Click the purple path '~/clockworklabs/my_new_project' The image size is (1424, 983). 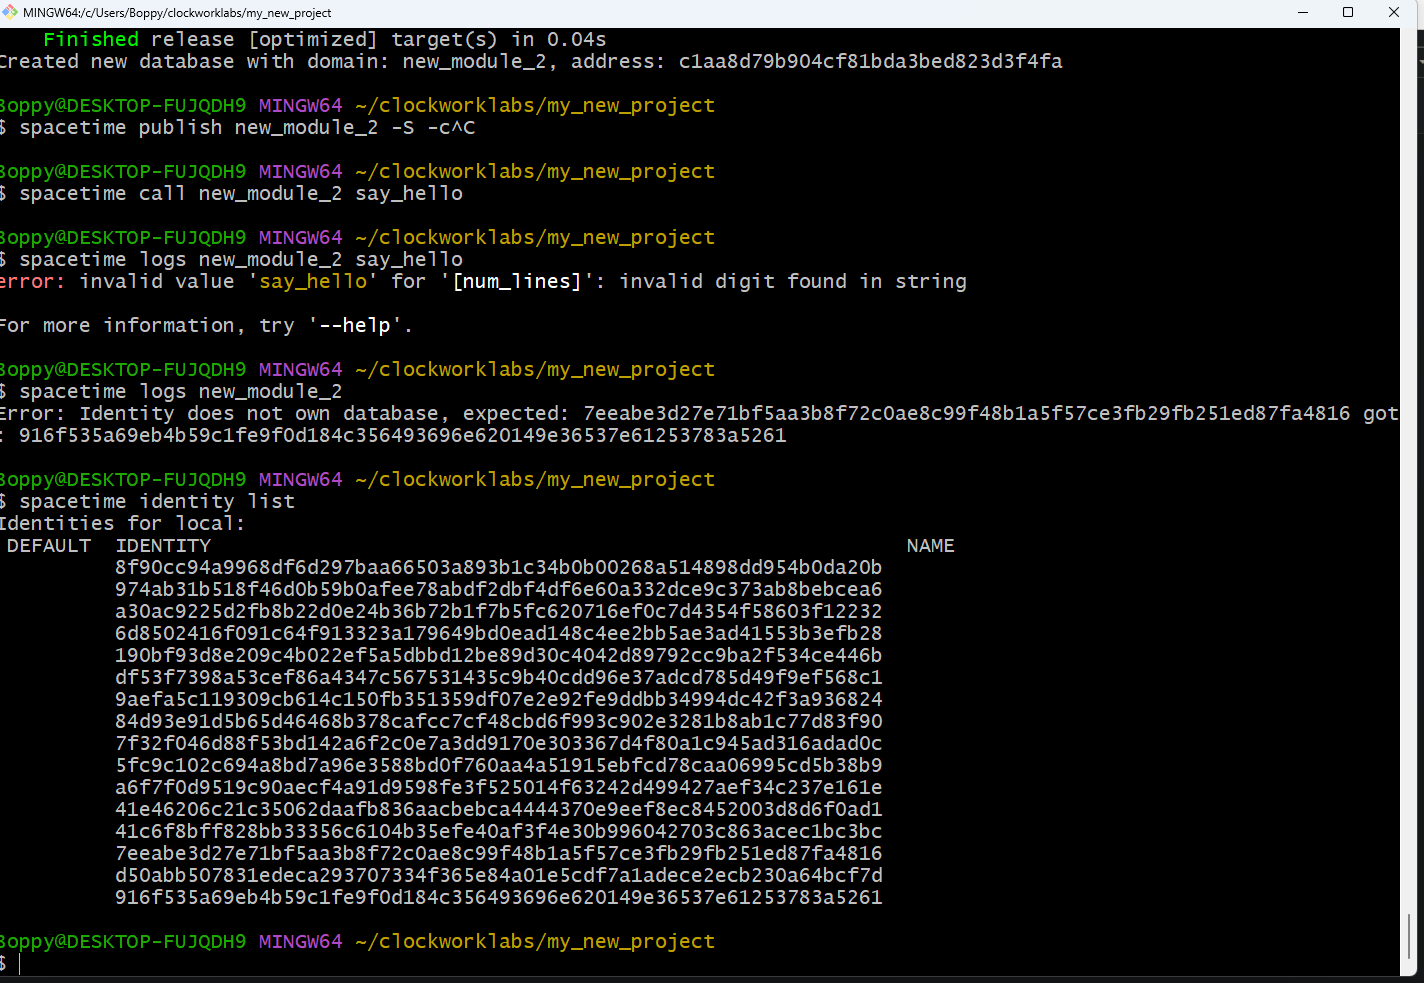(534, 939)
